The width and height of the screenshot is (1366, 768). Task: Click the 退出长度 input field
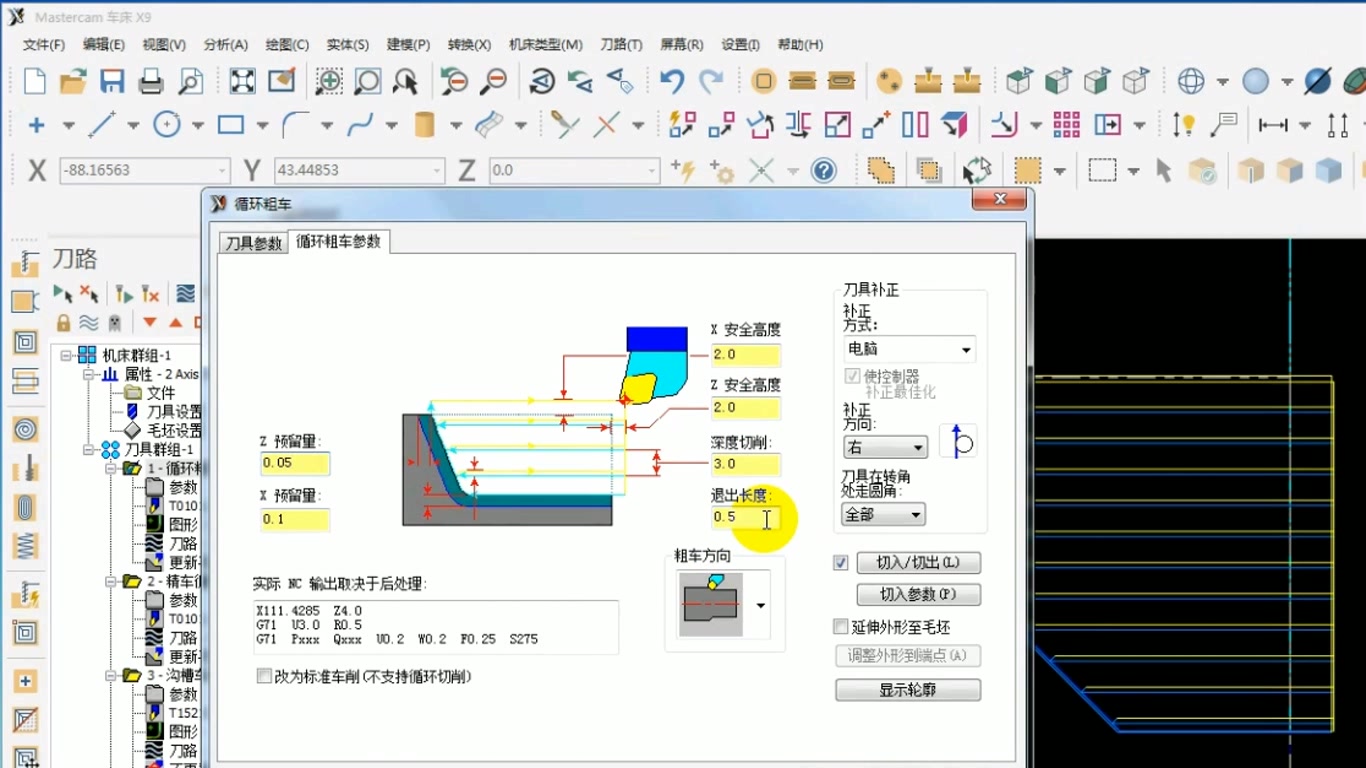pos(745,517)
